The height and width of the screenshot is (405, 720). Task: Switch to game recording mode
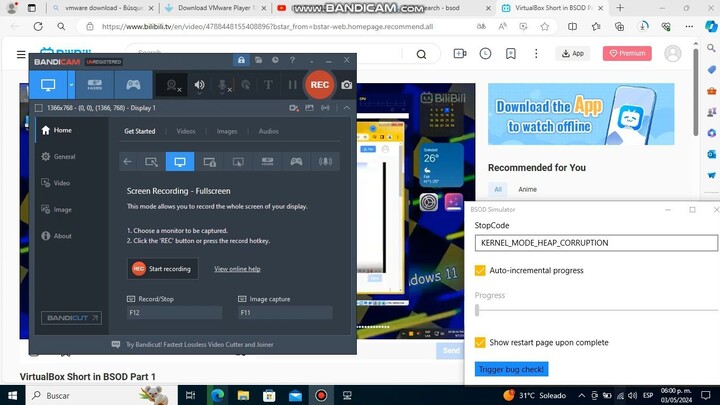(133, 85)
